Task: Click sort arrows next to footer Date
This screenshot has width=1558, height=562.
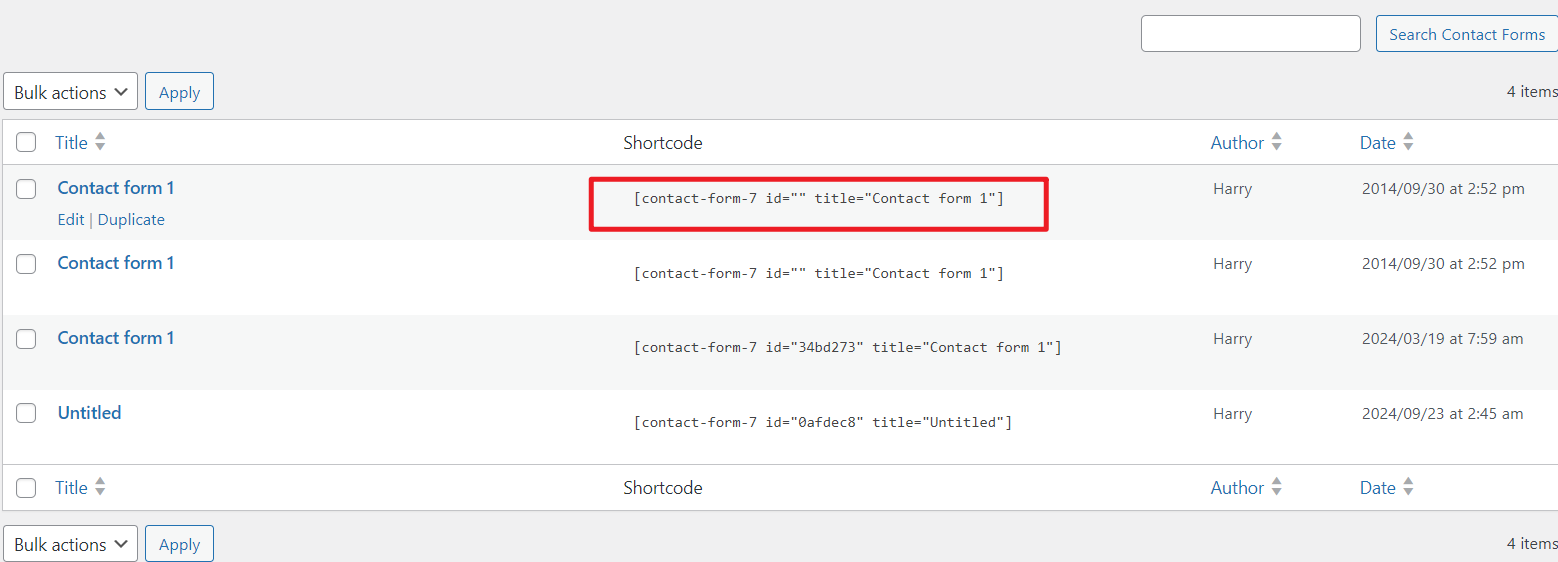Action: coord(1408,488)
